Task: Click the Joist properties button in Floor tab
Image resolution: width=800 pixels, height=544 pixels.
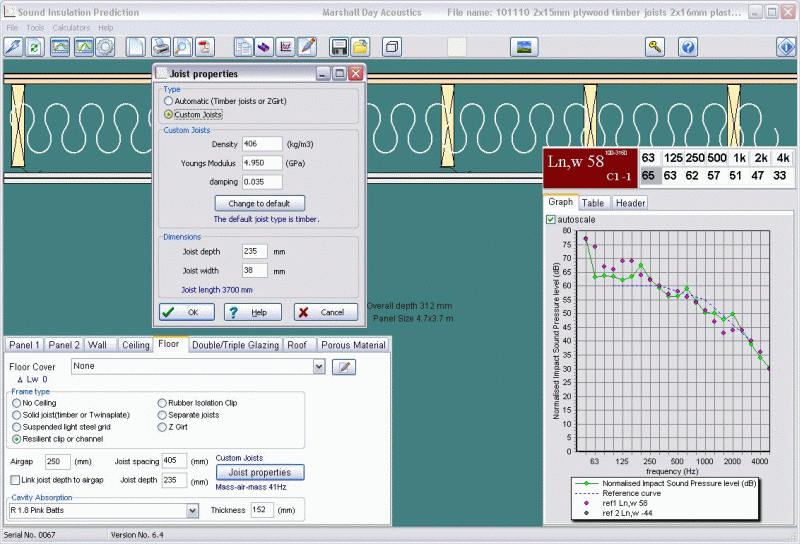Action: tap(260, 473)
